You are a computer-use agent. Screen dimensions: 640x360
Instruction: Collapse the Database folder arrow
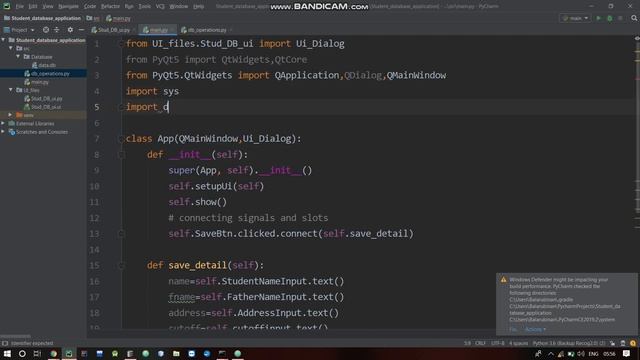tap(18, 57)
